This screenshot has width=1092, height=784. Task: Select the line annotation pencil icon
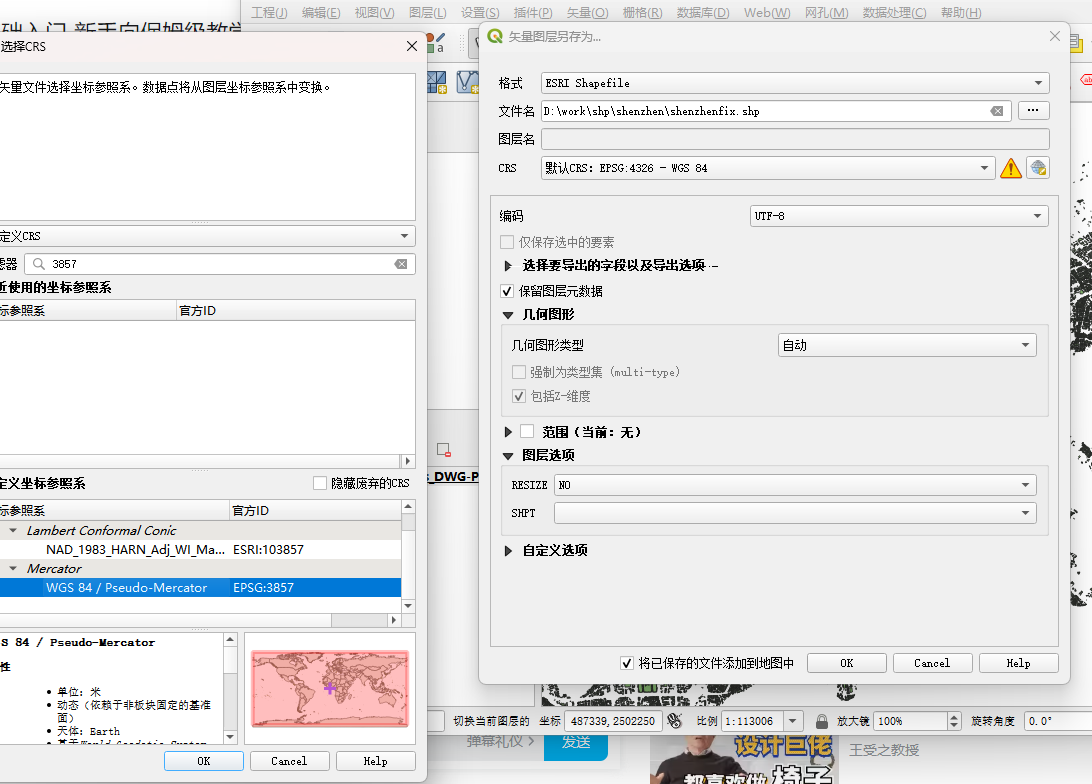click(x=440, y=36)
